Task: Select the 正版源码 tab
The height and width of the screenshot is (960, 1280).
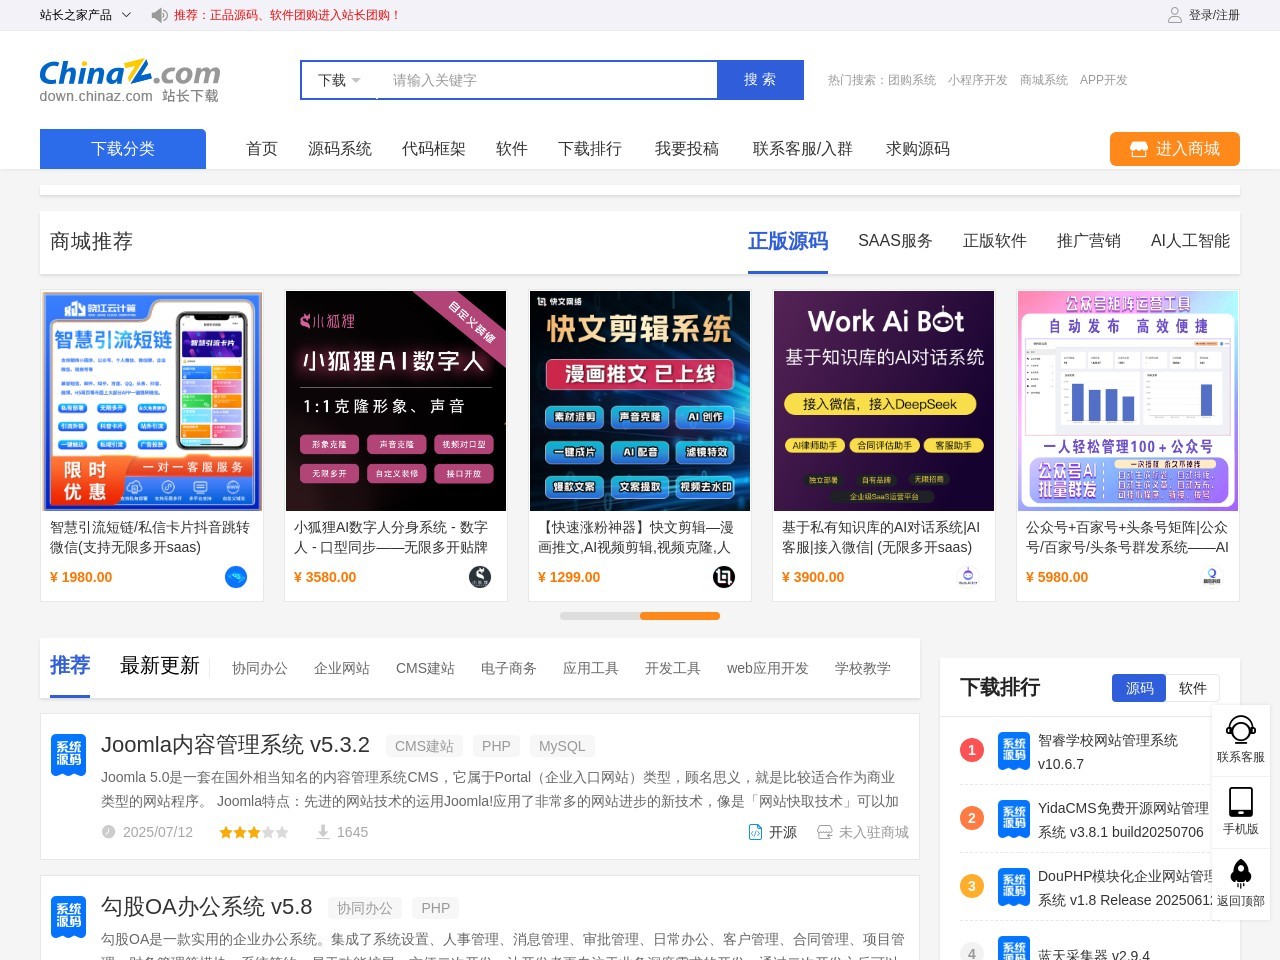Action: coord(788,241)
